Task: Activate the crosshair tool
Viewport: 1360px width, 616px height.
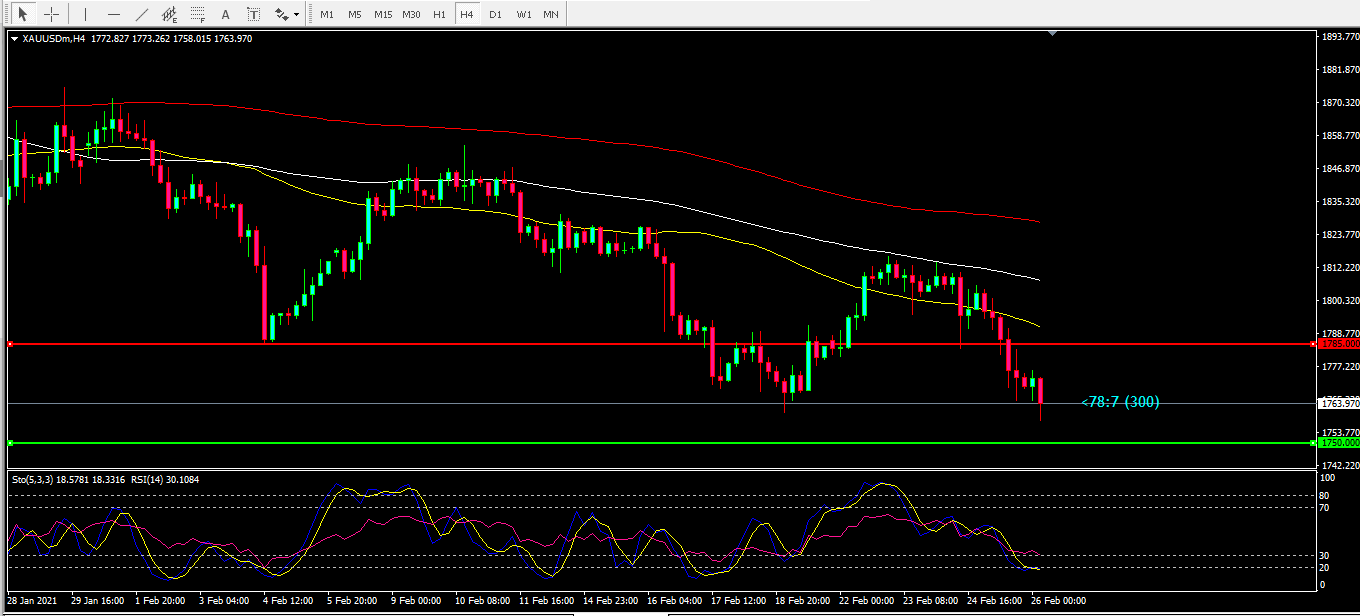Action: [x=51, y=14]
